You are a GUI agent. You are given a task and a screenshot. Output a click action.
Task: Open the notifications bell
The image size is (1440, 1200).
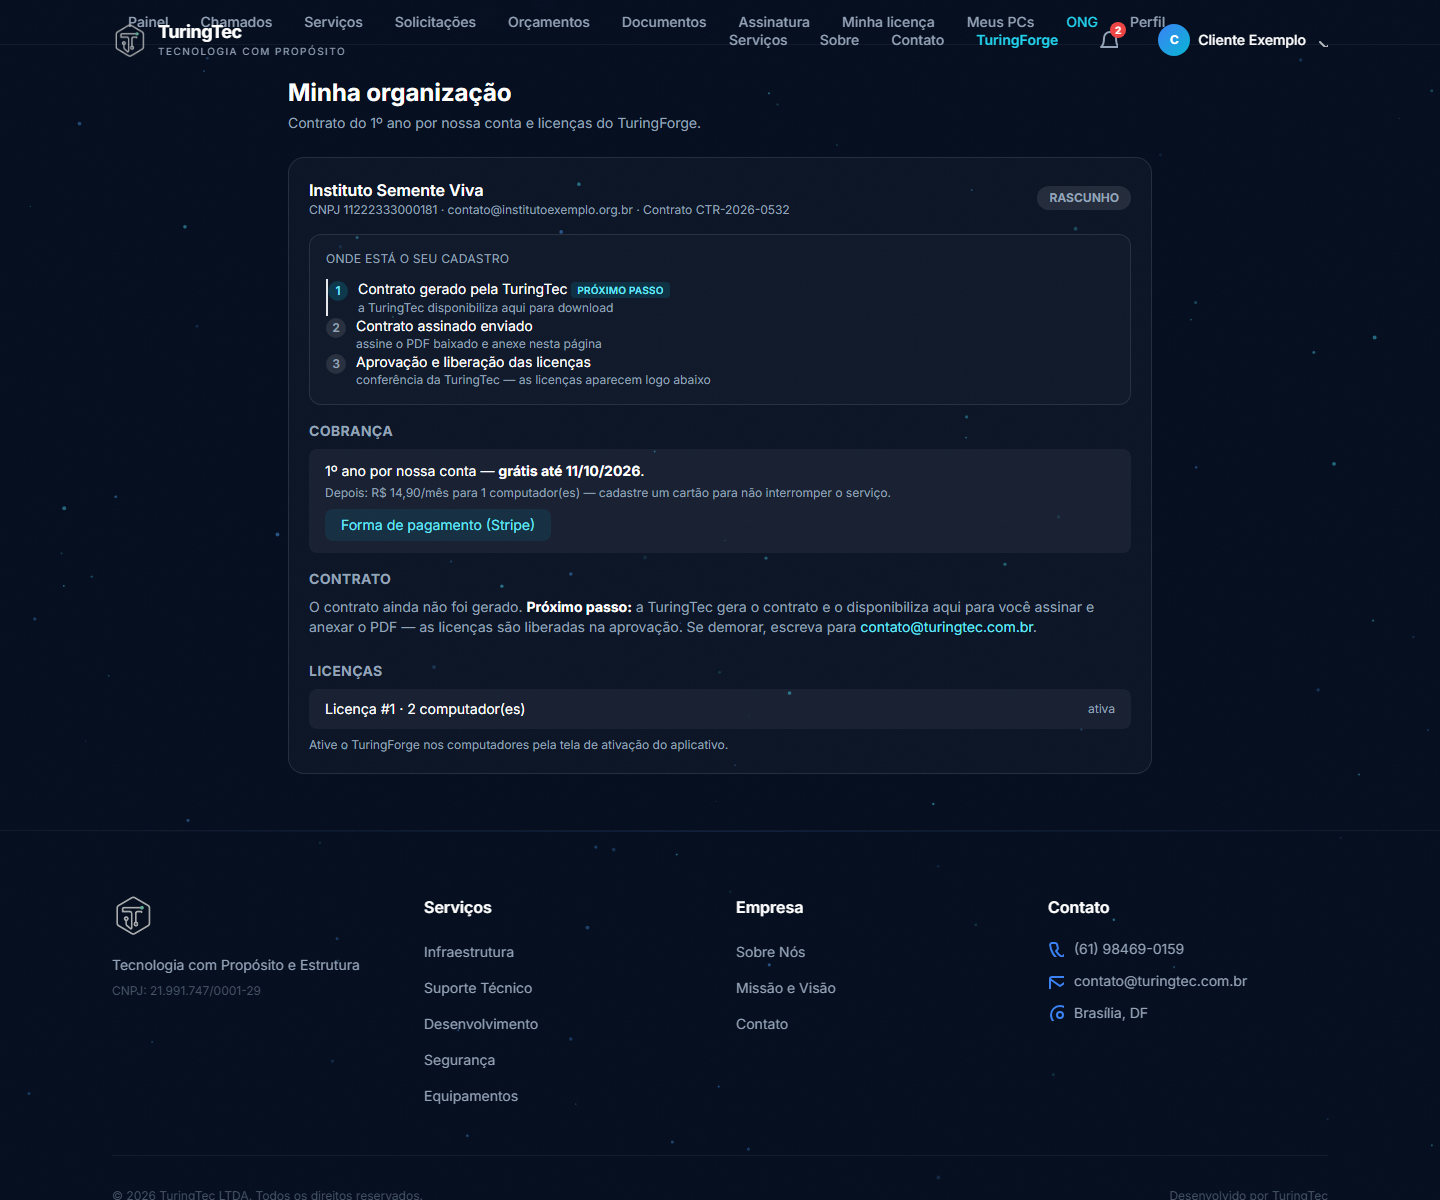[x=1109, y=40]
